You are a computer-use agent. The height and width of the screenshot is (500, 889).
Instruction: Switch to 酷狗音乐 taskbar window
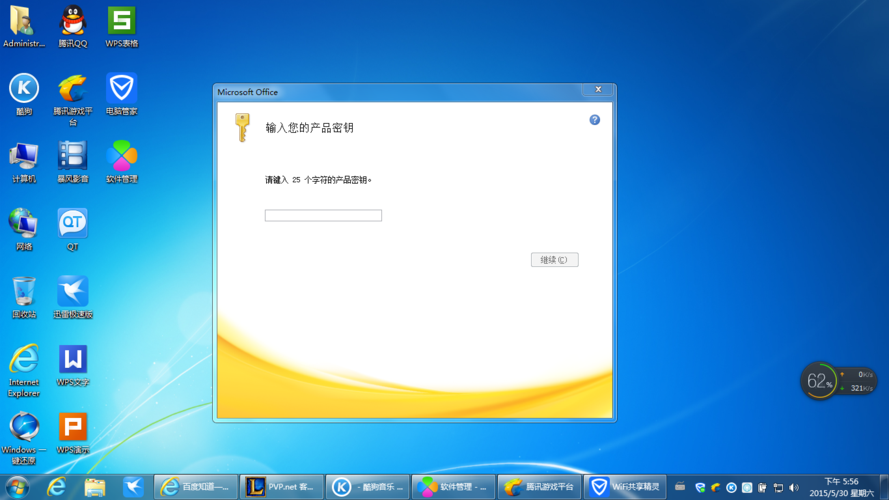[367, 487]
